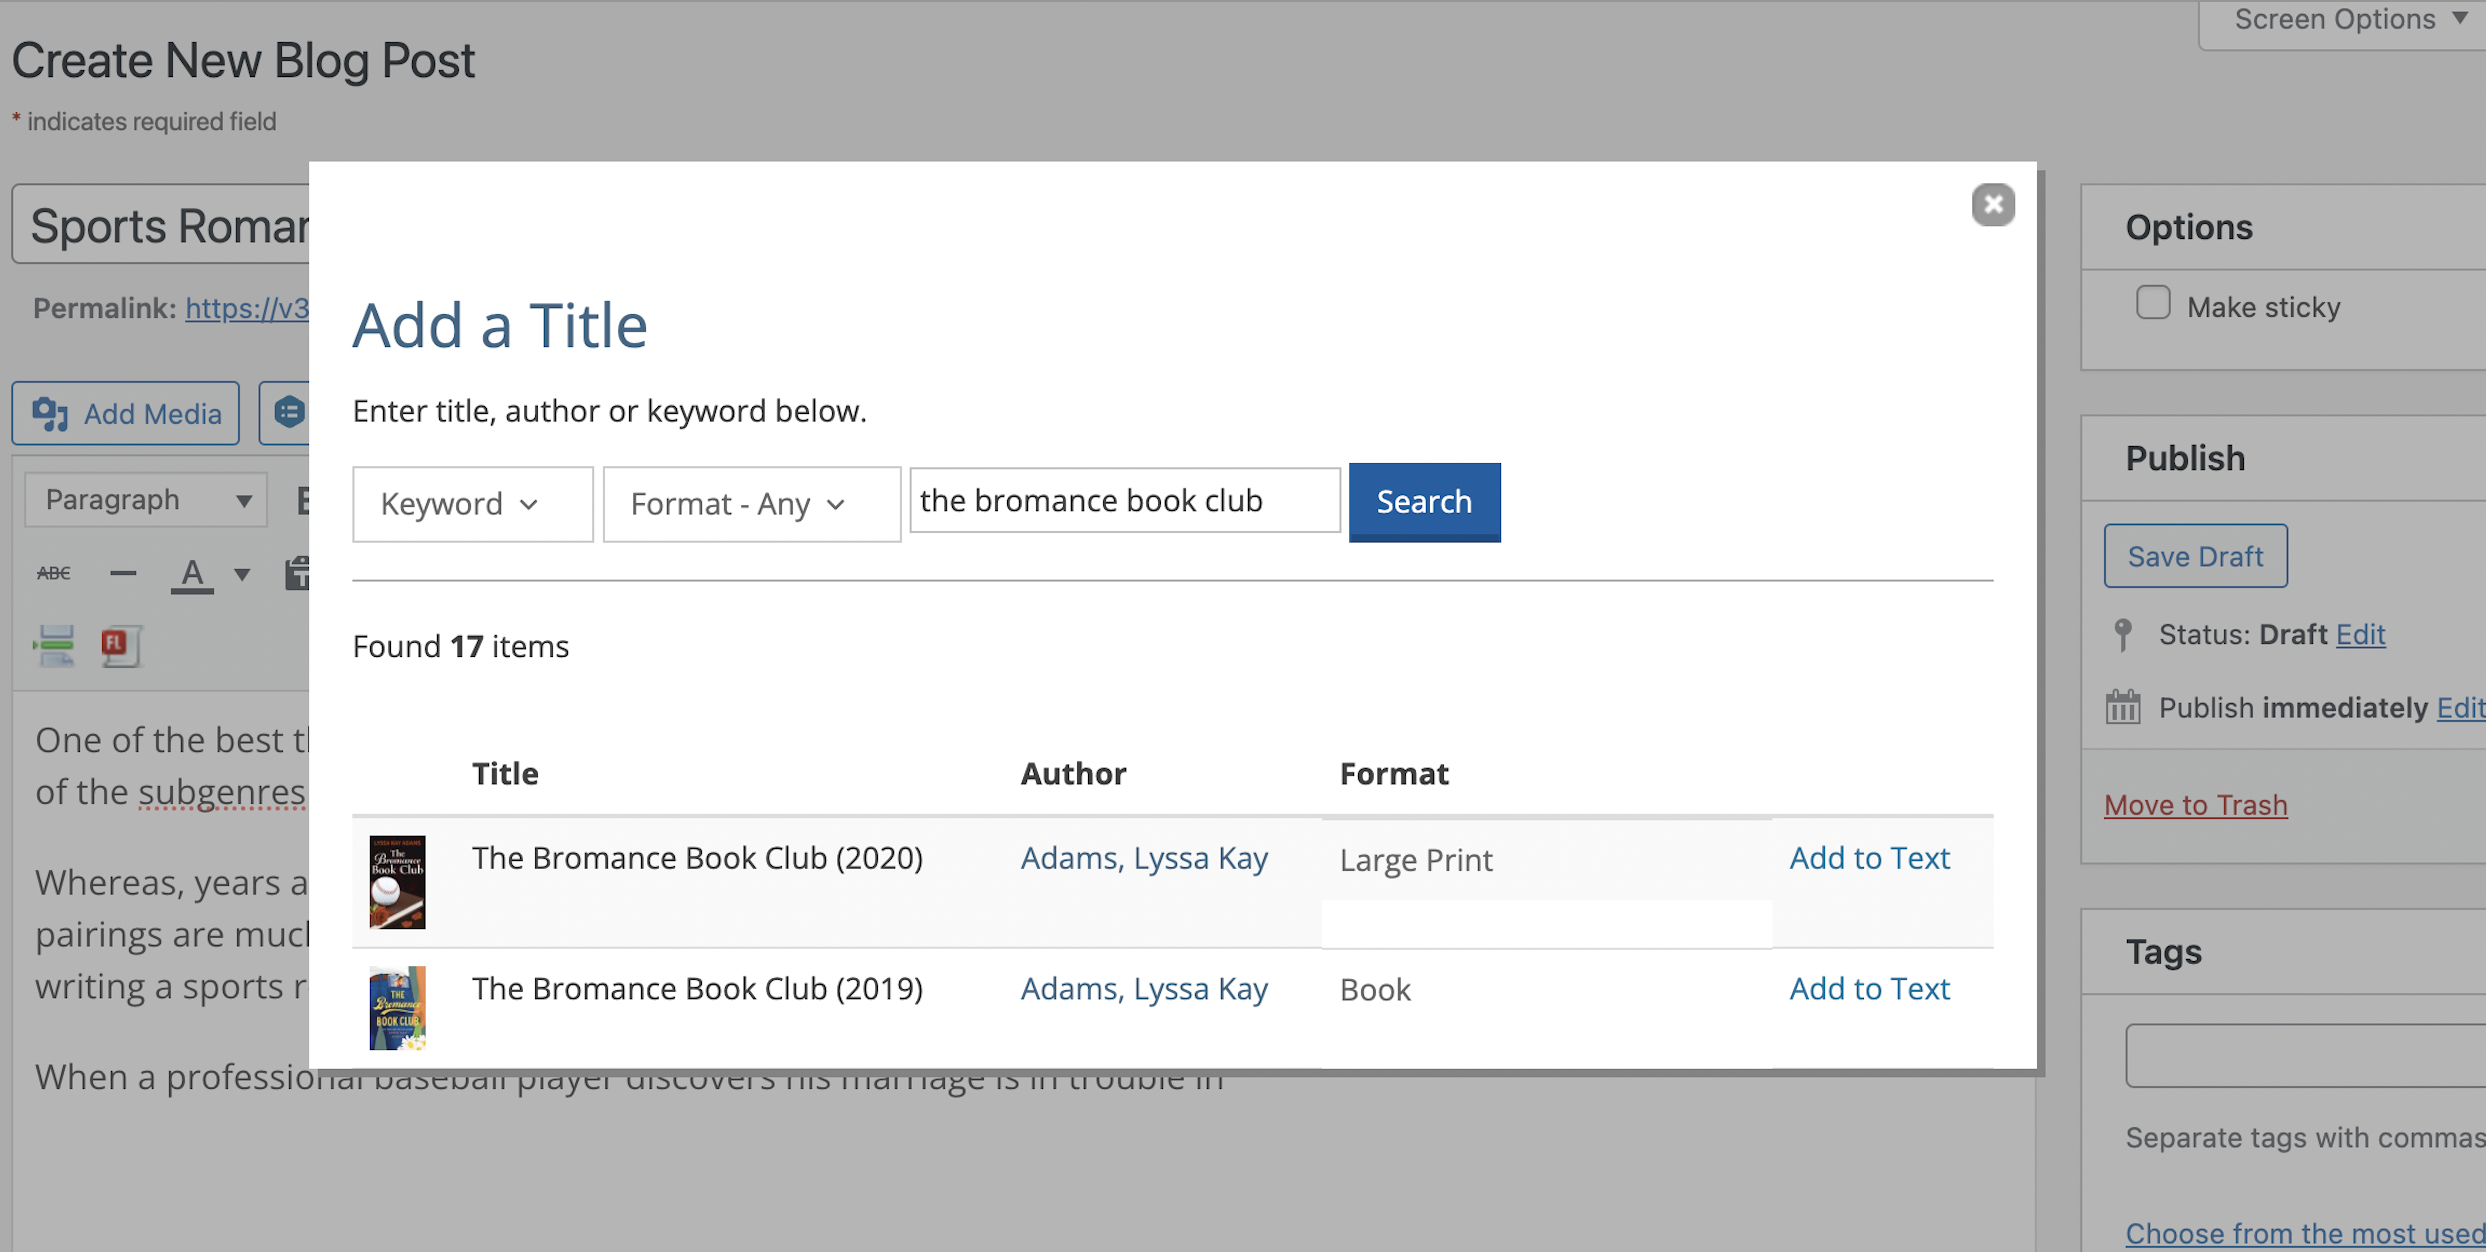Edit the Publish immediately schedule
The image size is (2486, 1252).
coord(2462,708)
